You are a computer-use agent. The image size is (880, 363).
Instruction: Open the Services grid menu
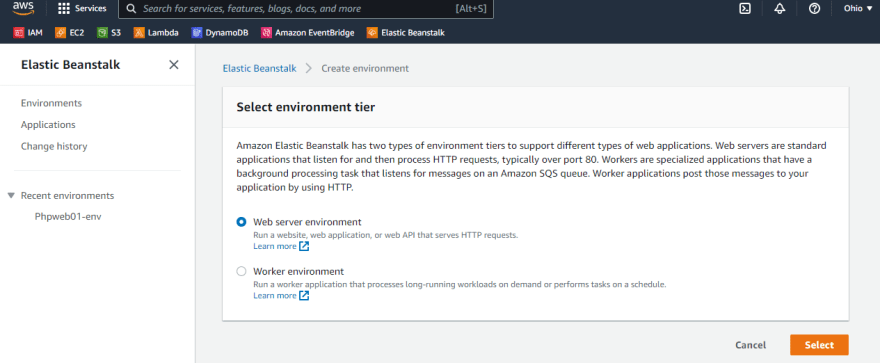point(64,9)
